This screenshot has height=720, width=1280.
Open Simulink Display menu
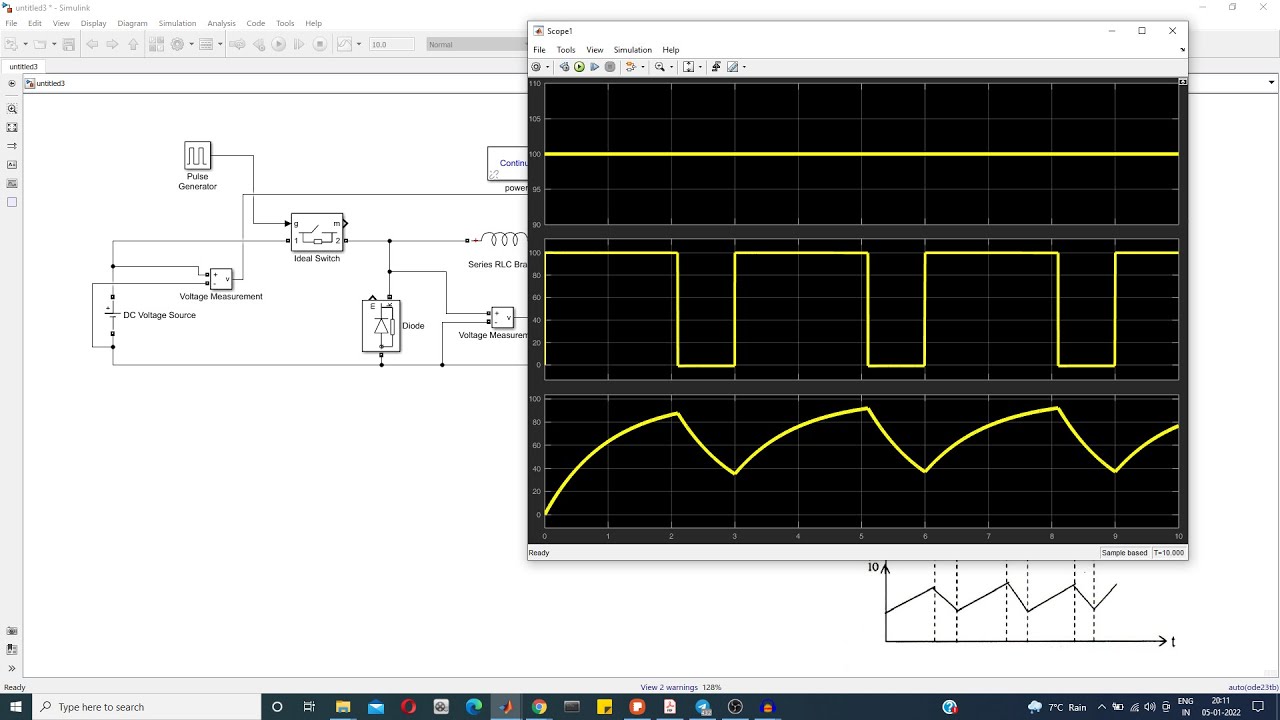93,23
